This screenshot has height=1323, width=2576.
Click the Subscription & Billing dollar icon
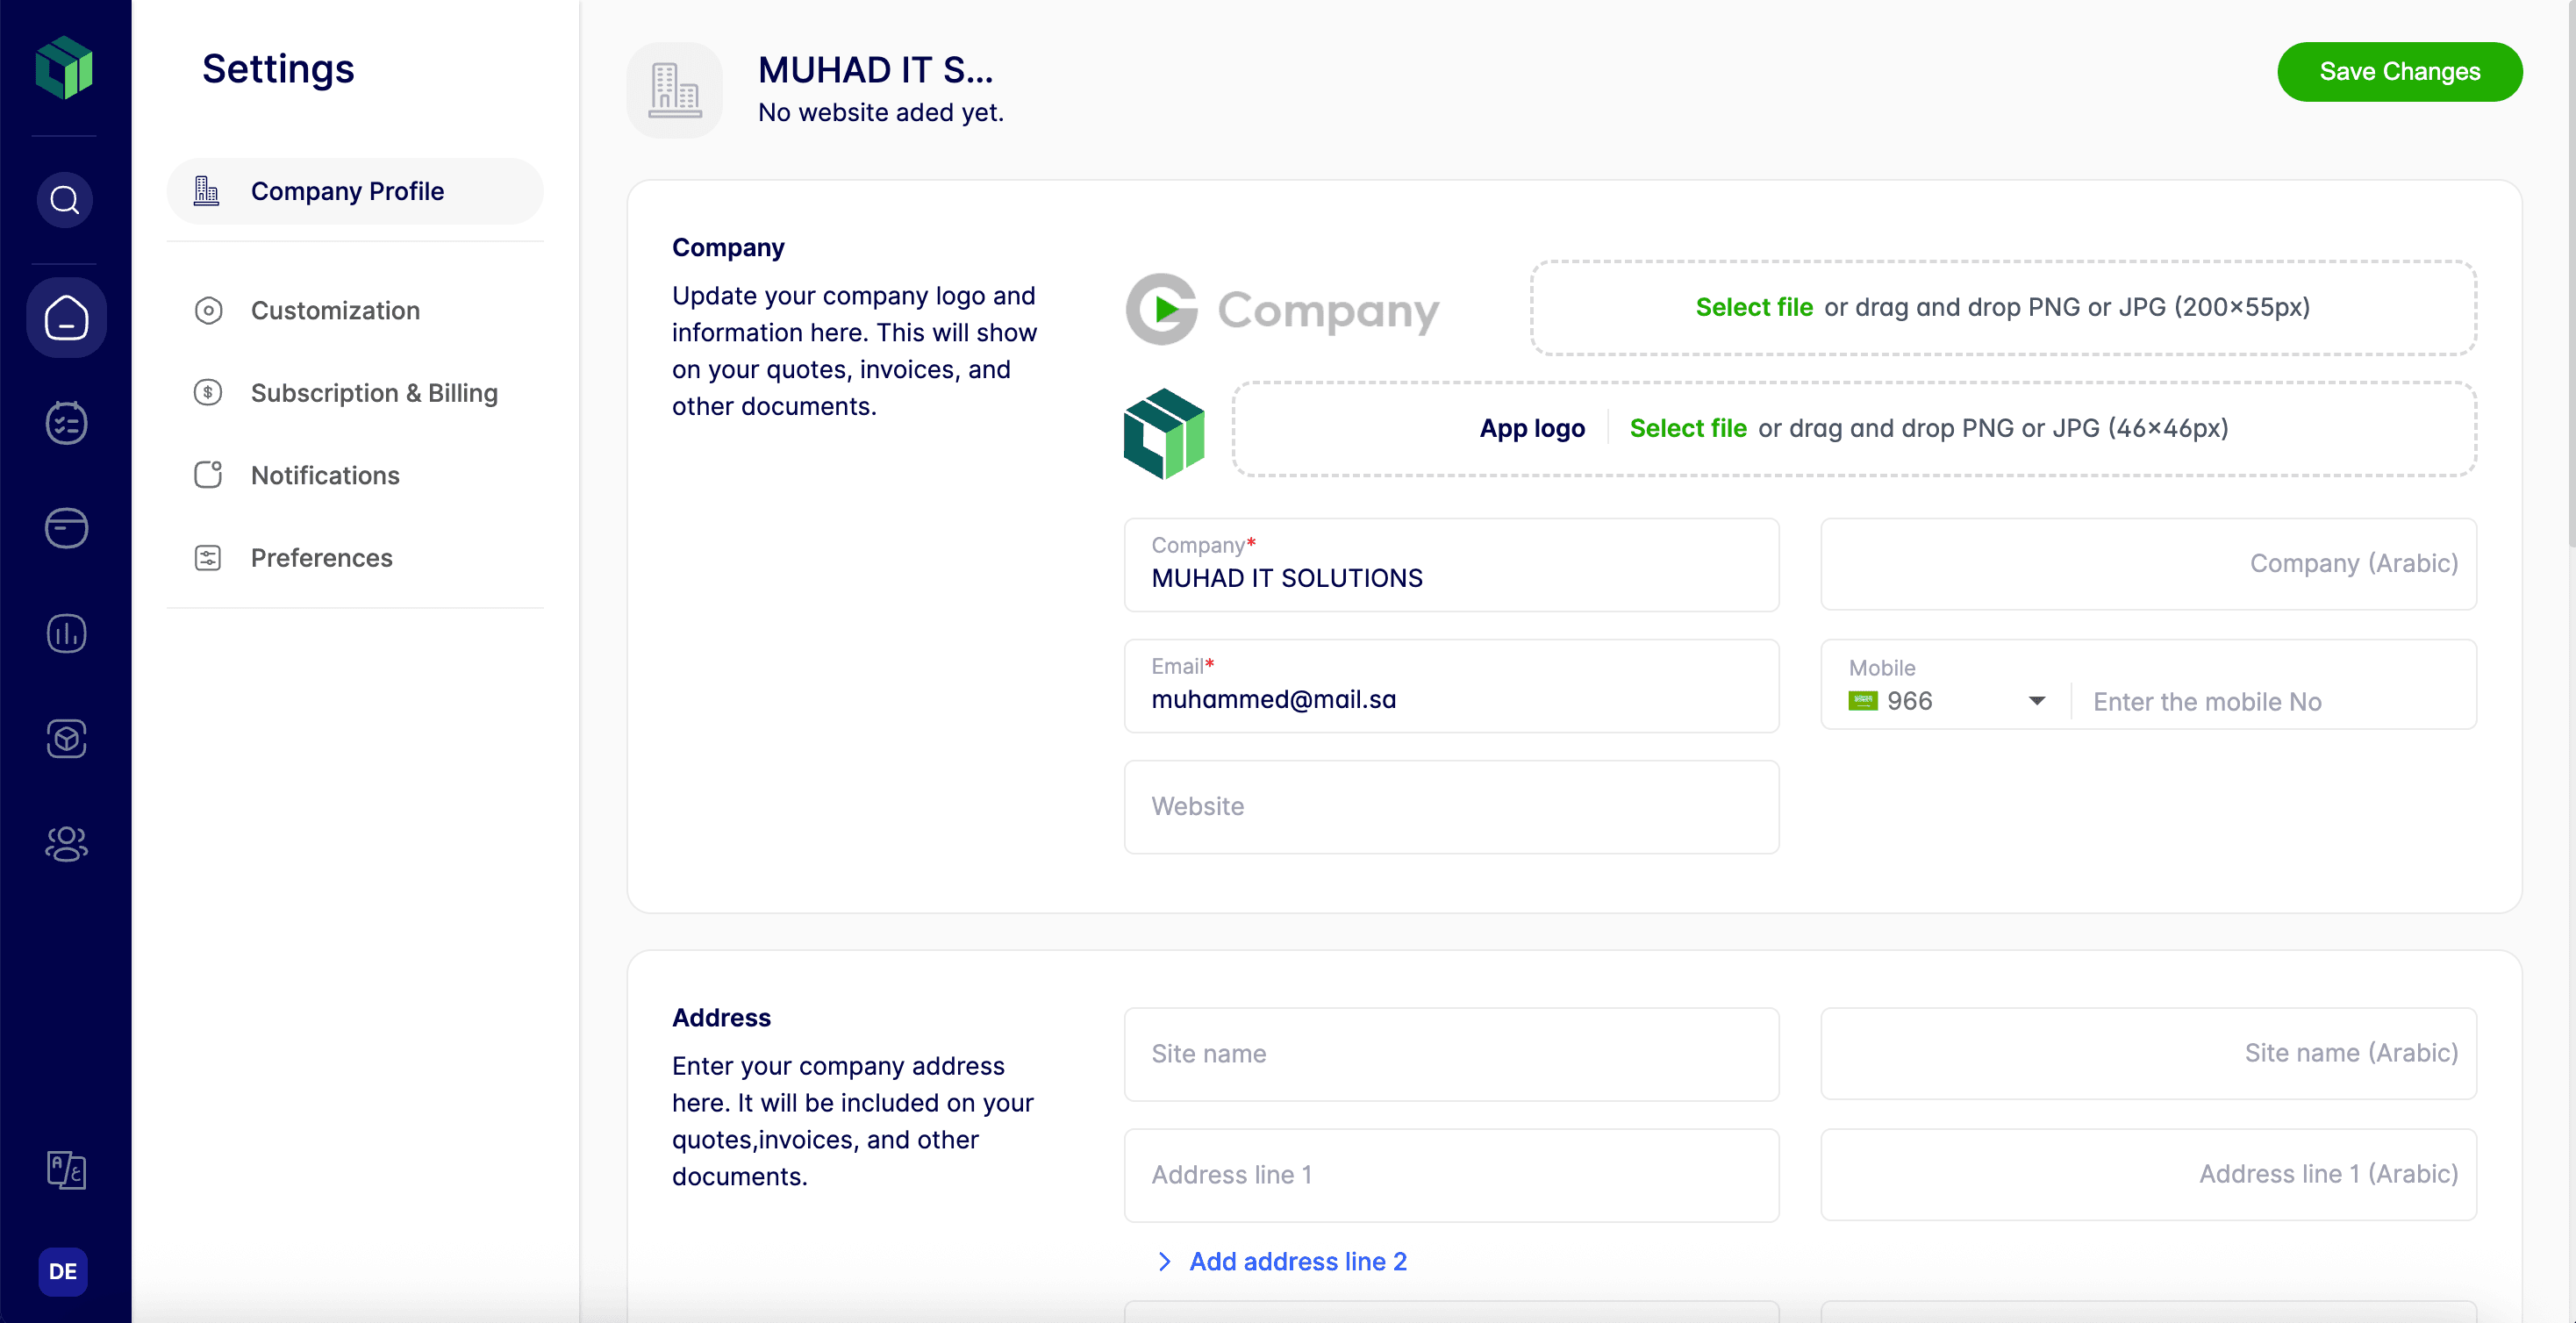[x=208, y=393]
